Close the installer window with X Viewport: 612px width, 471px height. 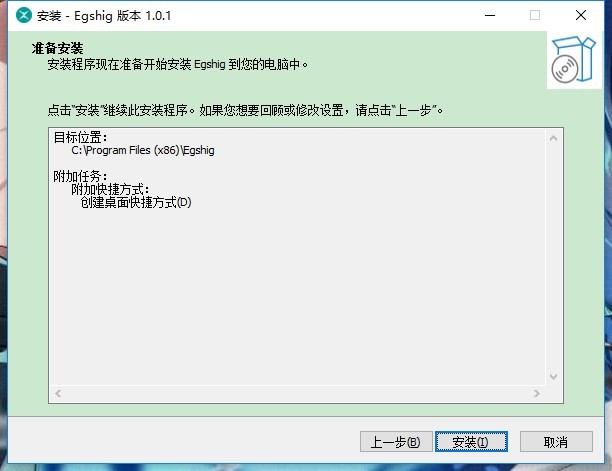[x=581, y=16]
